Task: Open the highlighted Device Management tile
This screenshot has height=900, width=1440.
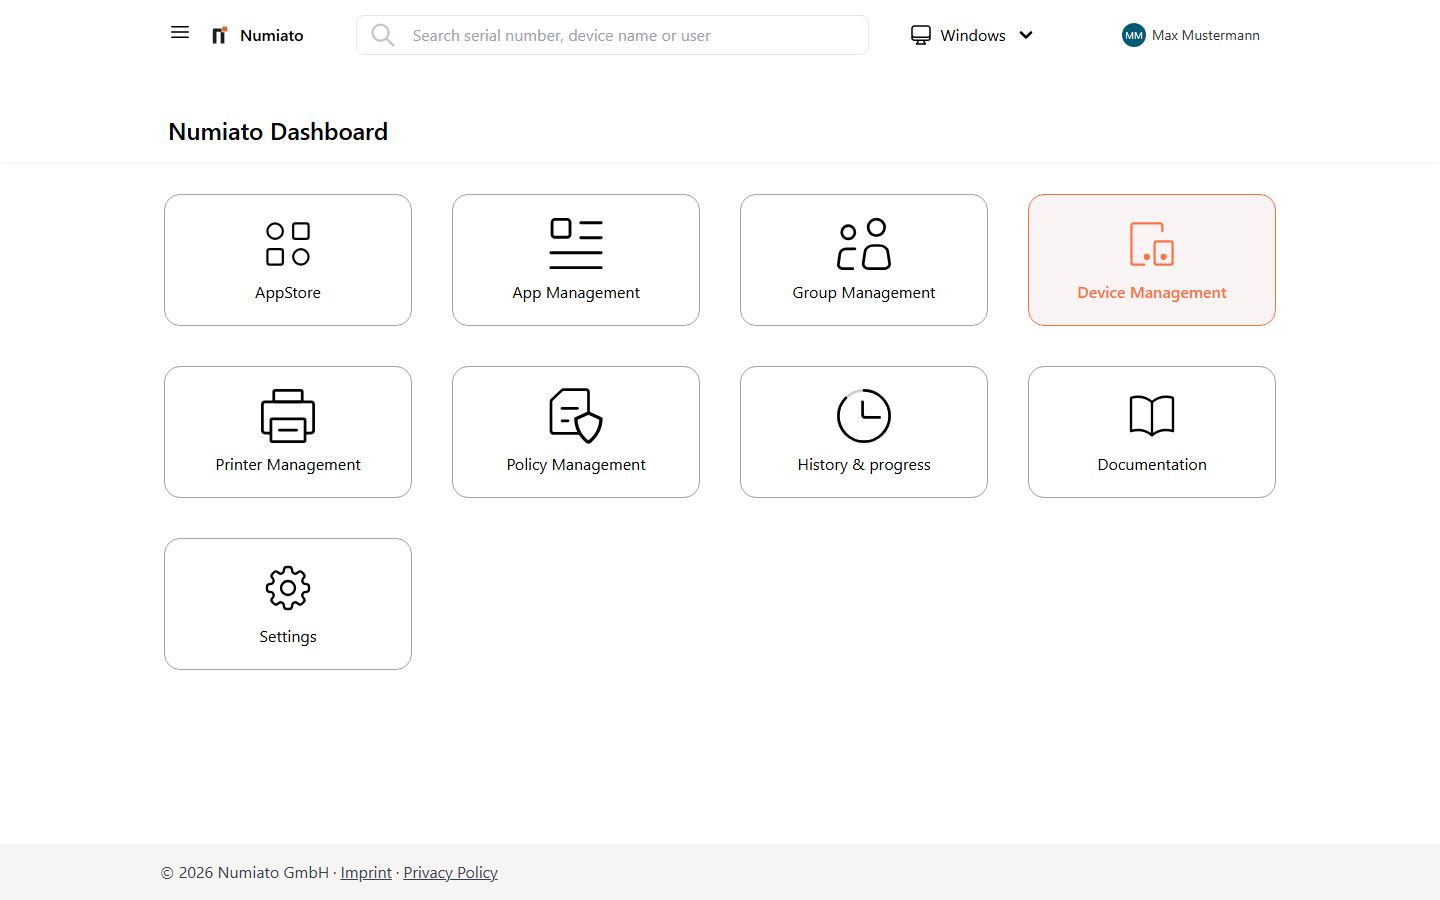Action: (x=1151, y=260)
